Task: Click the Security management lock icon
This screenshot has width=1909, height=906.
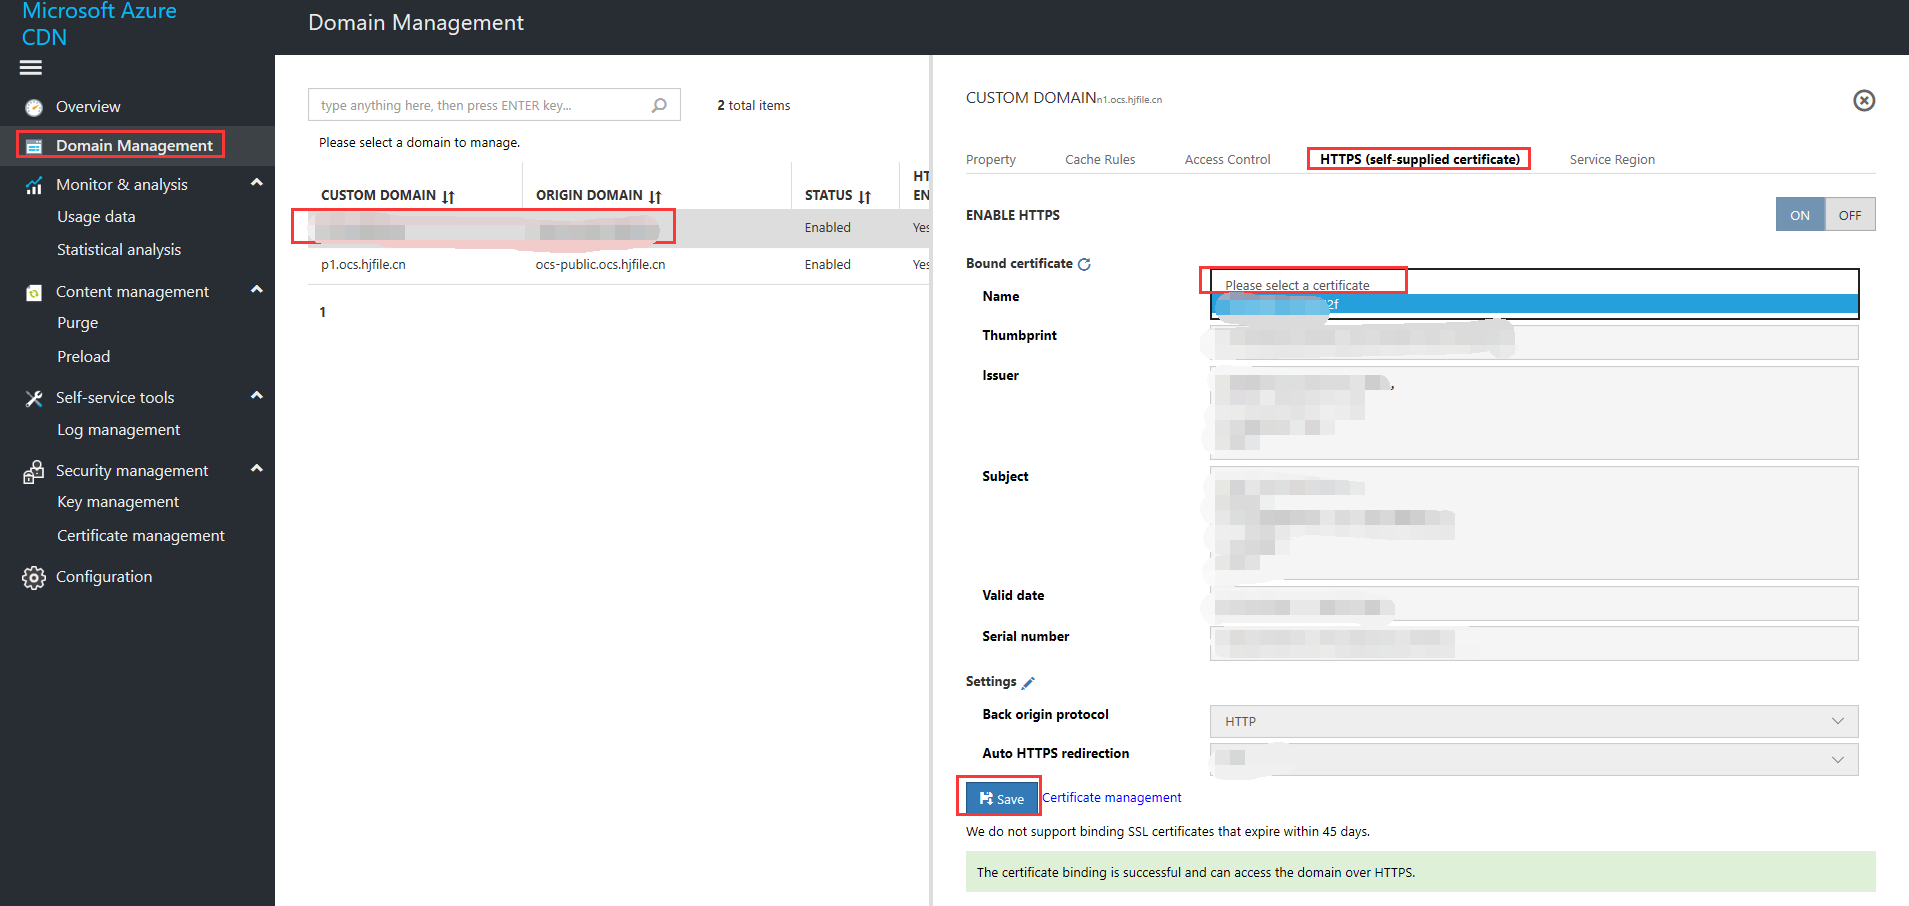Action: (34, 471)
